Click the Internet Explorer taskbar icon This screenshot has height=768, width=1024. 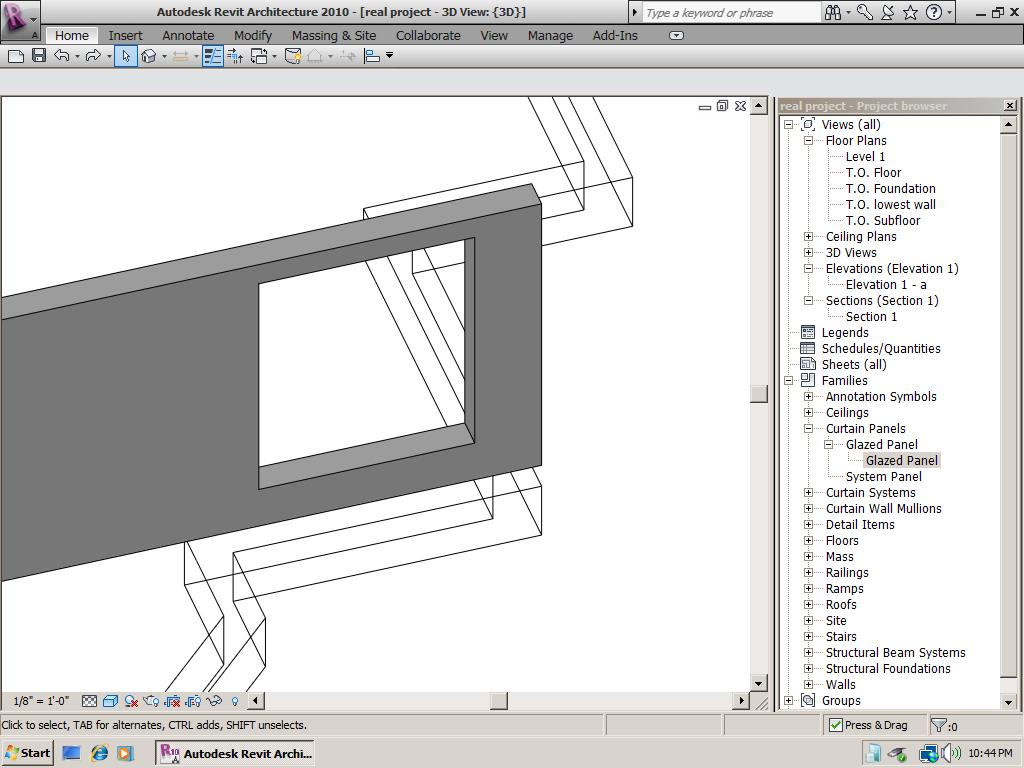[99, 753]
